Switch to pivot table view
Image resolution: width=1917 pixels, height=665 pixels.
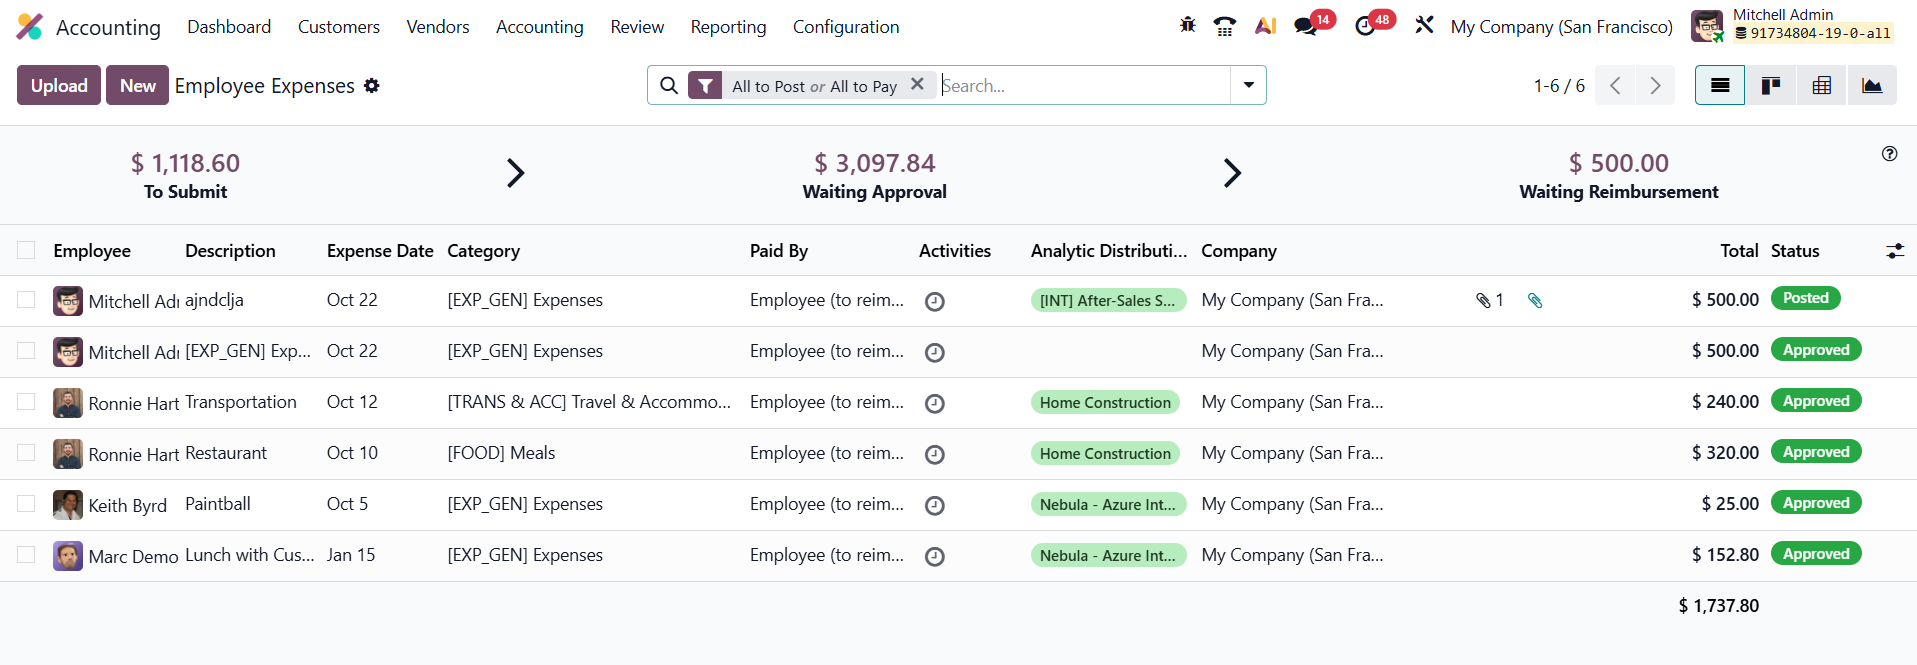tap(1821, 86)
